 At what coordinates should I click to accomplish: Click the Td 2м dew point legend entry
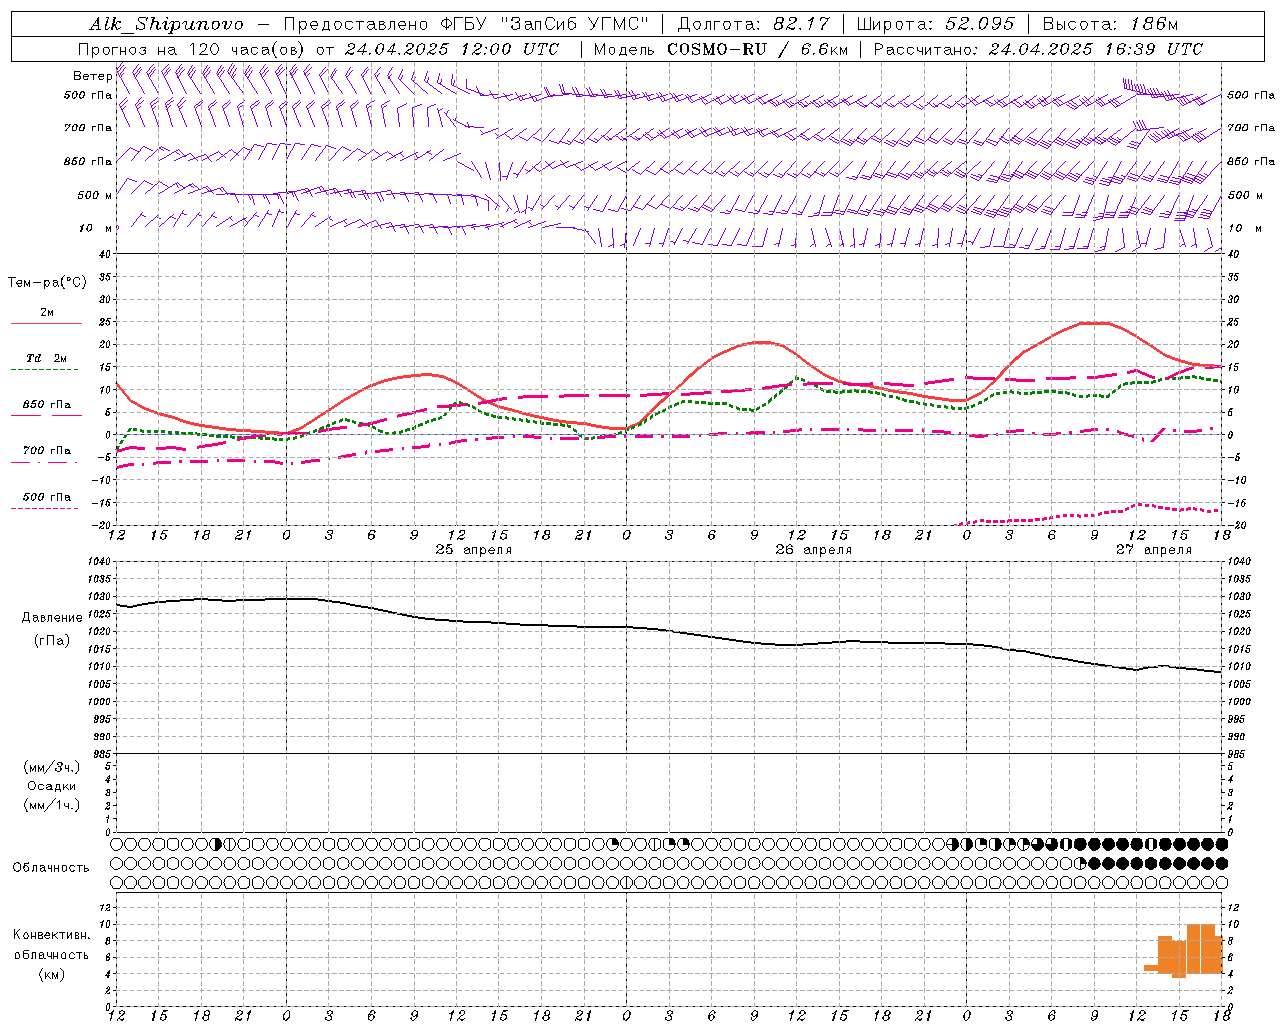pyautogui.click(x=46, y=358)
